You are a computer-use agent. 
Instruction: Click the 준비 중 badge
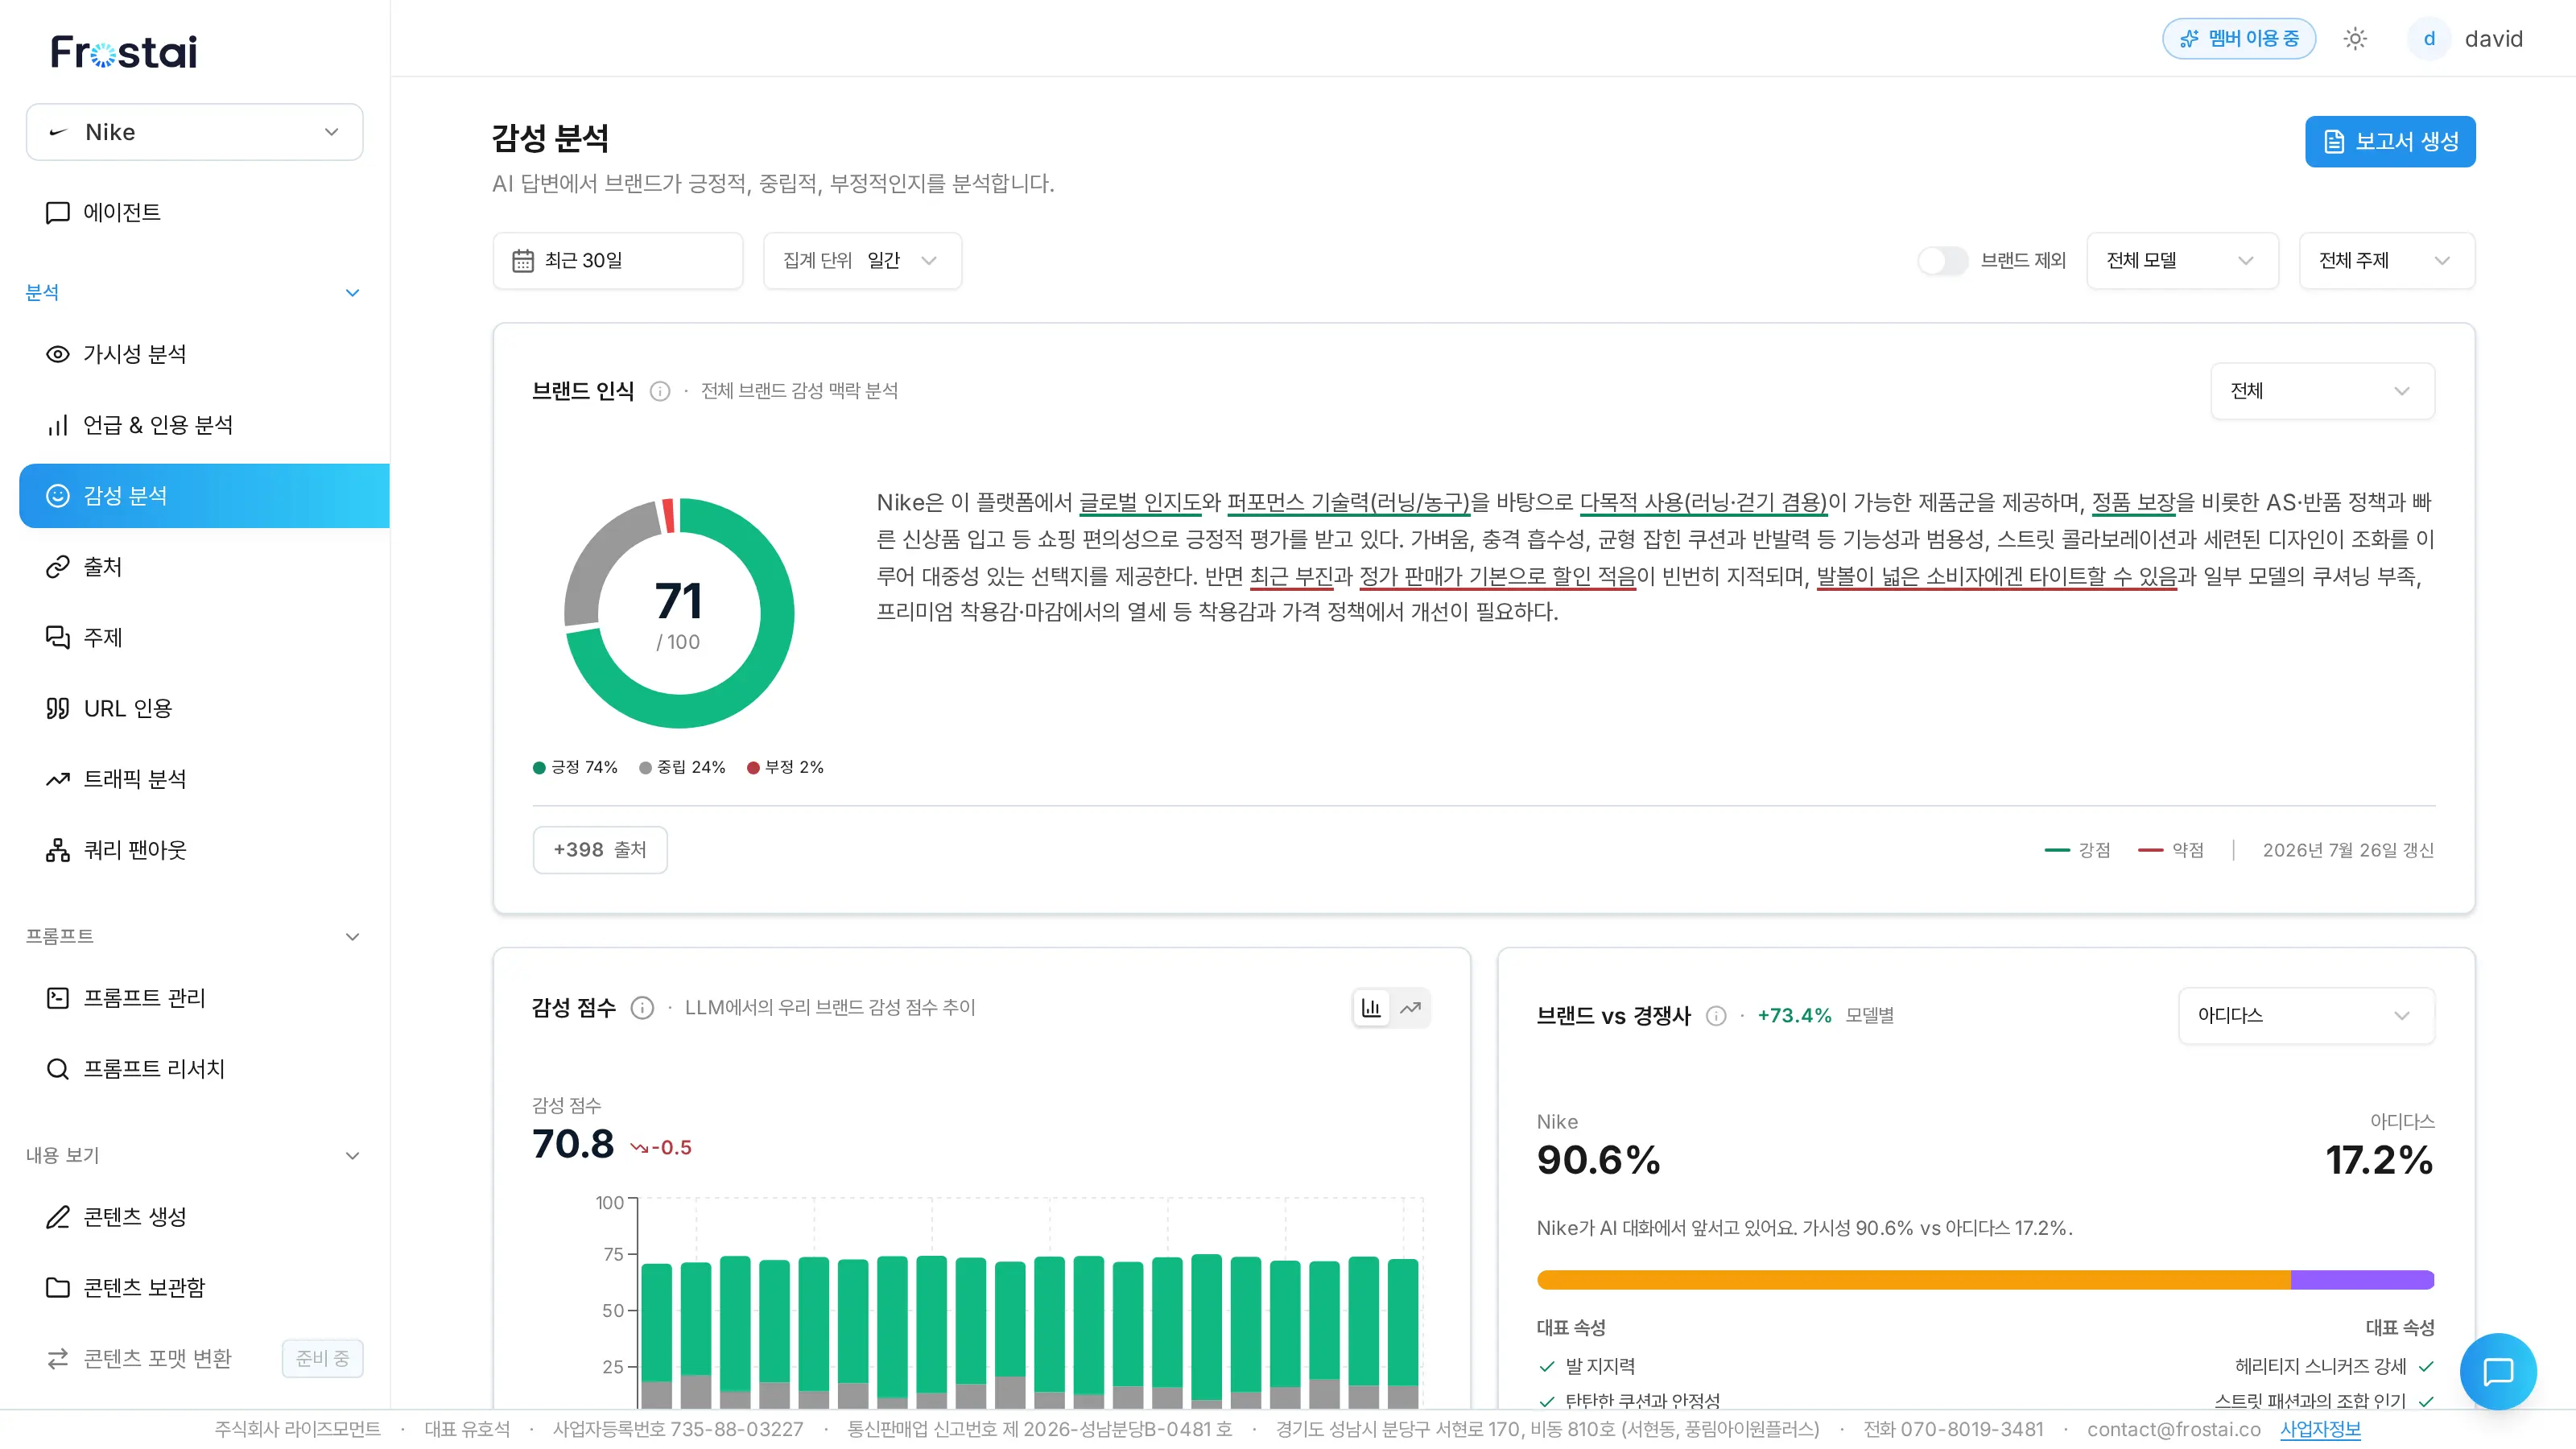pos(322,1359)
